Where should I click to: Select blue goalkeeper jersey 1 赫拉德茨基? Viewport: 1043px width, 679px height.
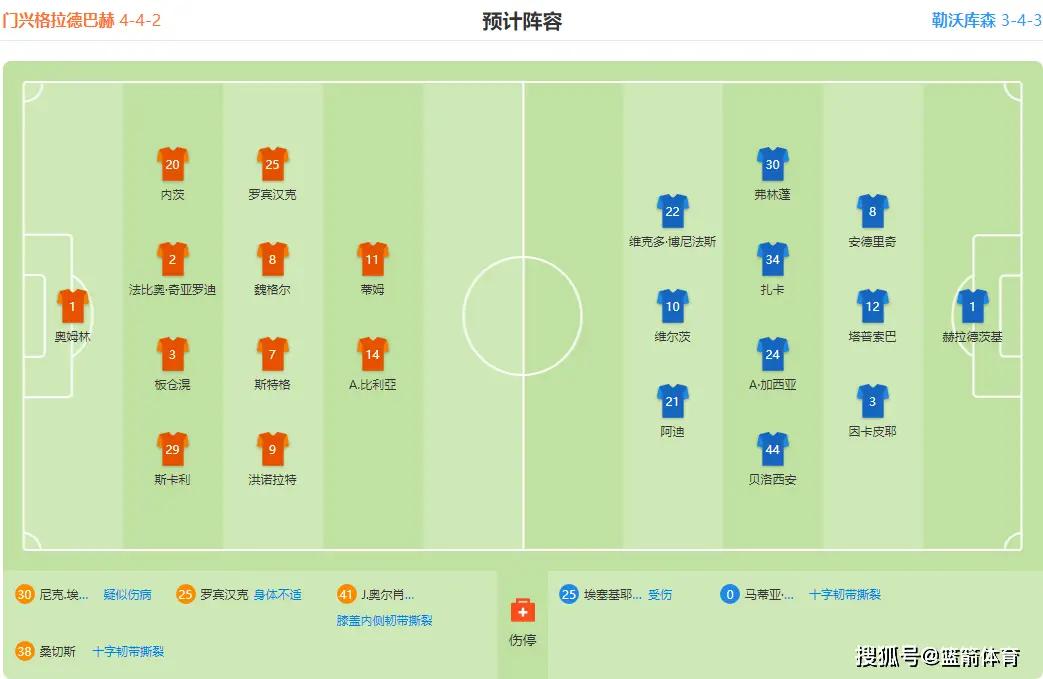tap(972, 307)
